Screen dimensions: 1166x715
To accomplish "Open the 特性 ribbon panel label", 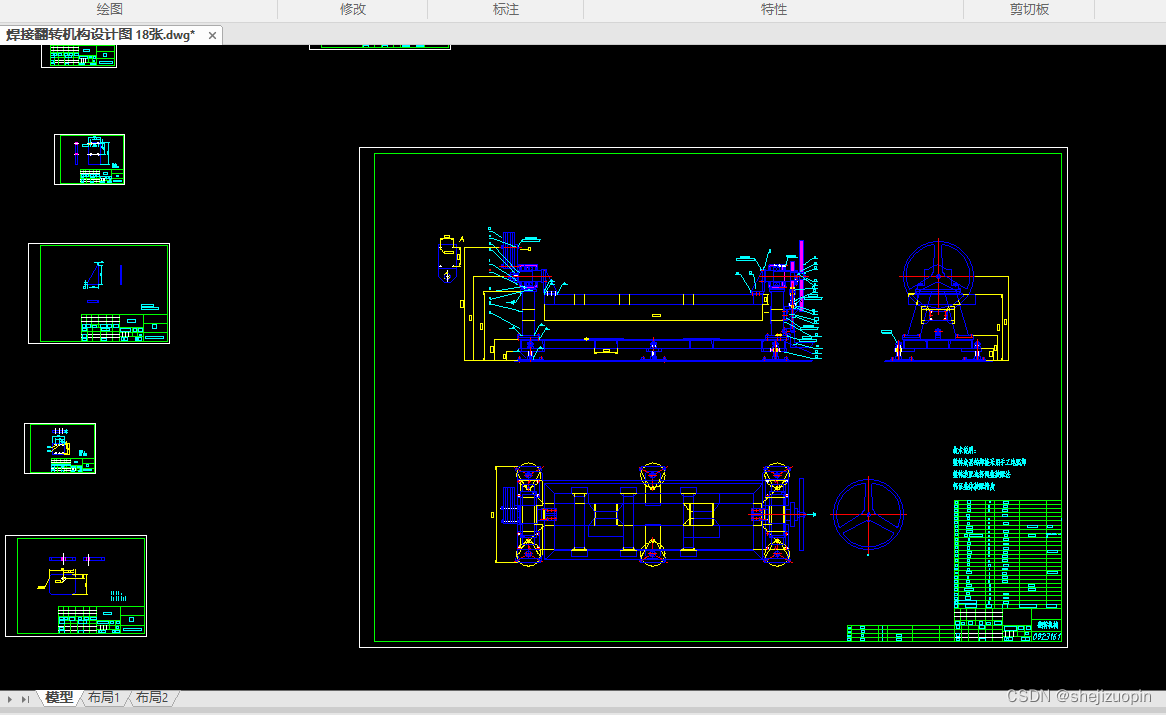I will (x=773, y=9).
